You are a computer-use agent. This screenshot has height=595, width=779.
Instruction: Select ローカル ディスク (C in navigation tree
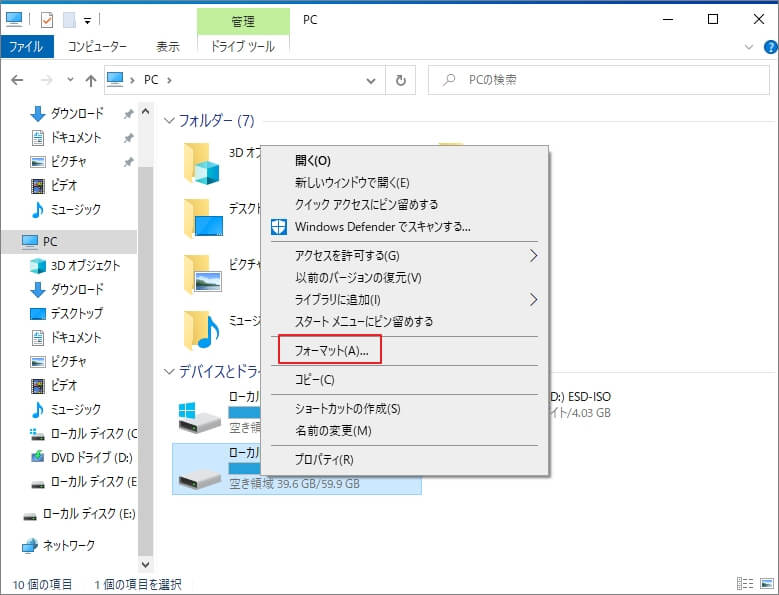[83, 434]
